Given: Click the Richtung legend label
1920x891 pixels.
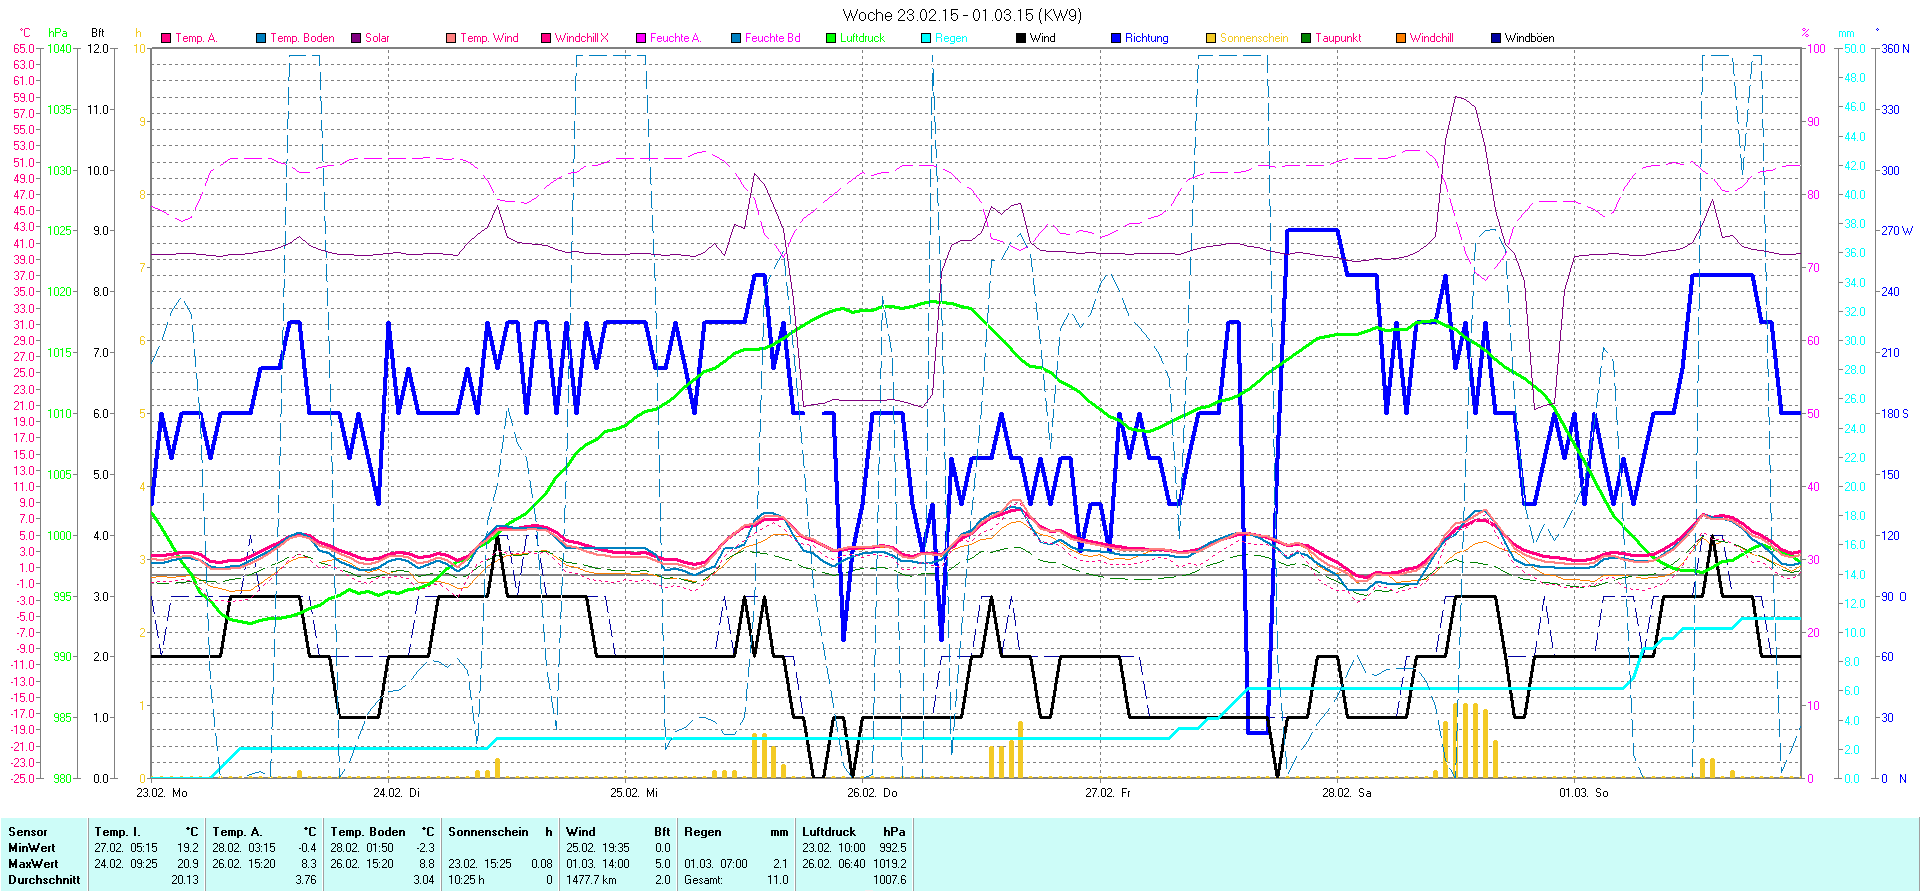Looking at the screenshot, I should point(1146,38).
